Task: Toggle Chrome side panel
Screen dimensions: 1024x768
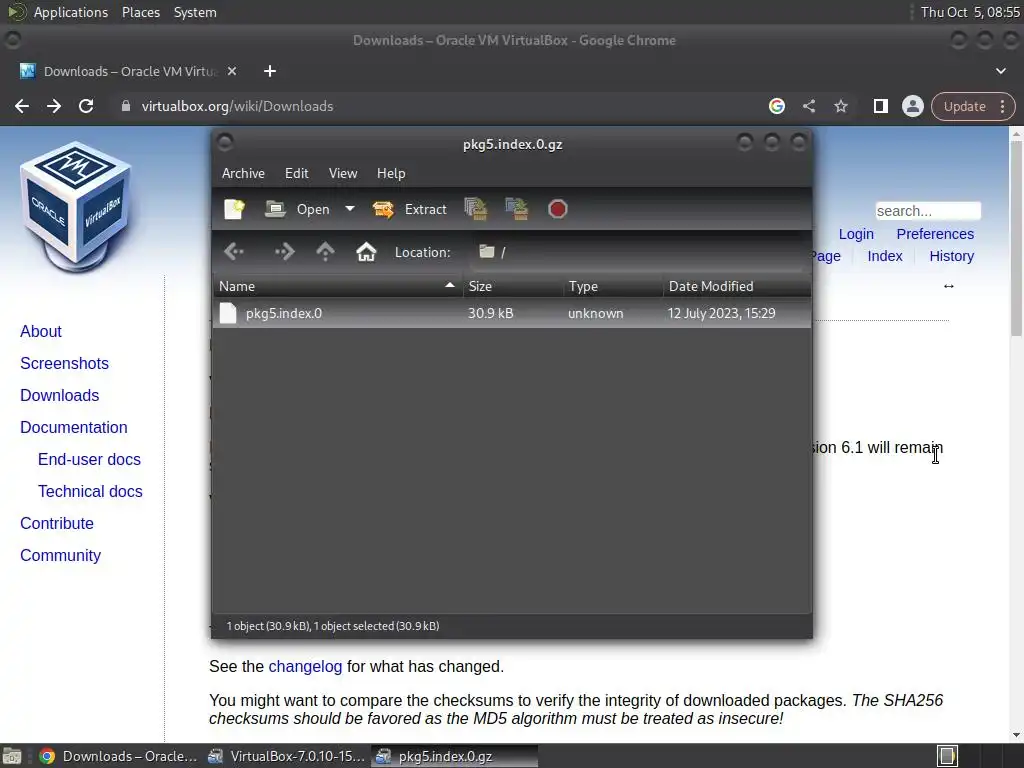Action: [x=880, y=106]
